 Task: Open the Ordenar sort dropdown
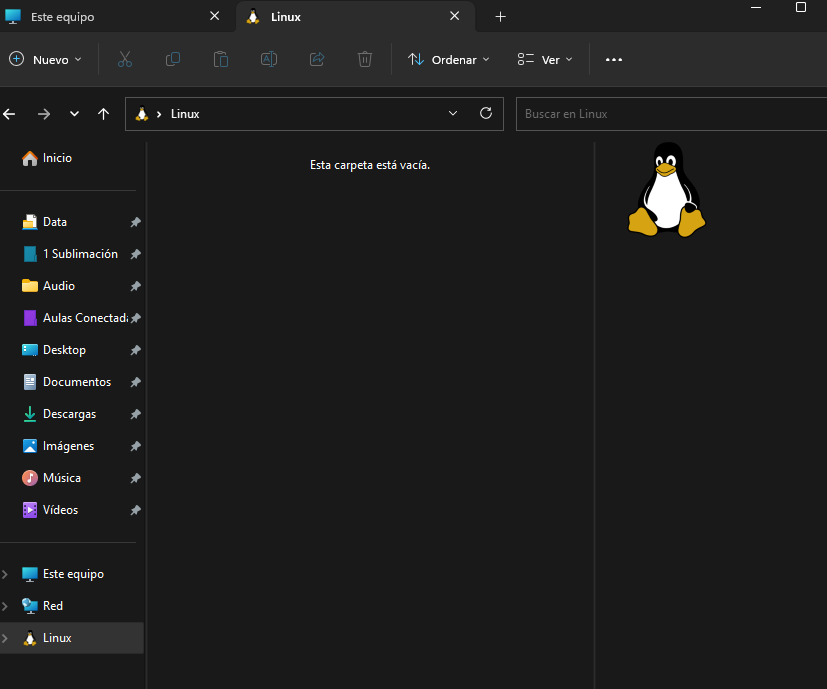point(449,60)
